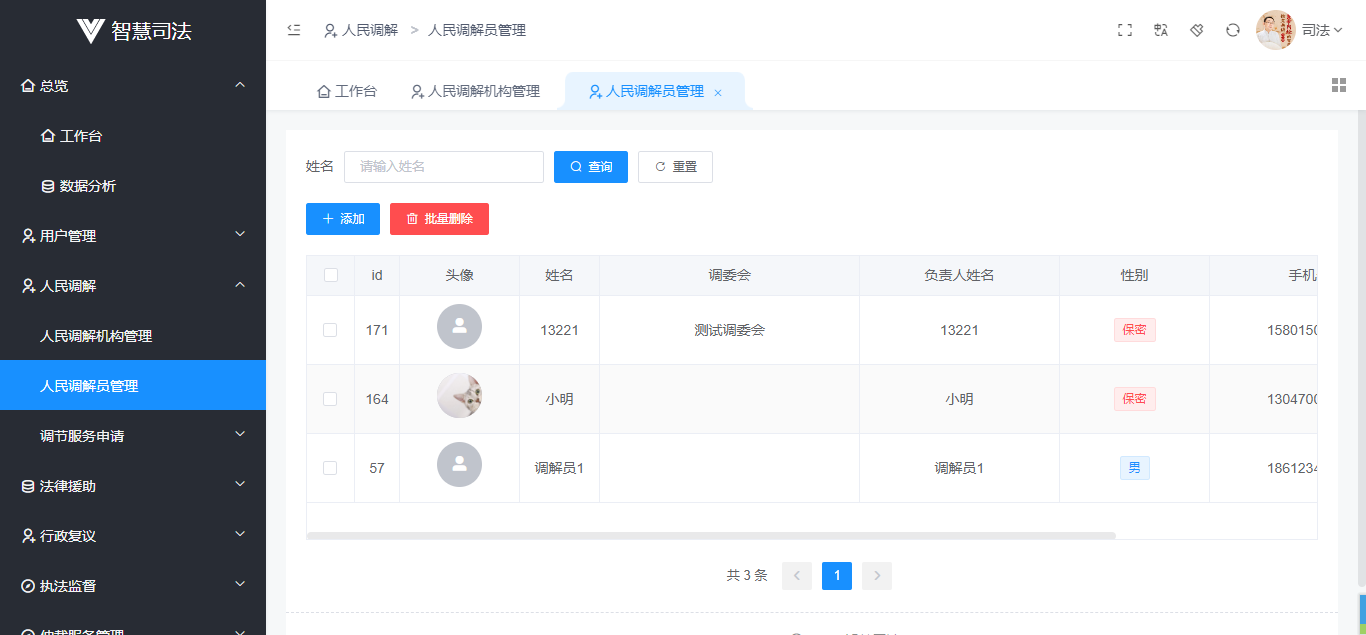This screenshot has width=1366, height=635.
Task: Click the page refresh icon
Action: 1233,30
